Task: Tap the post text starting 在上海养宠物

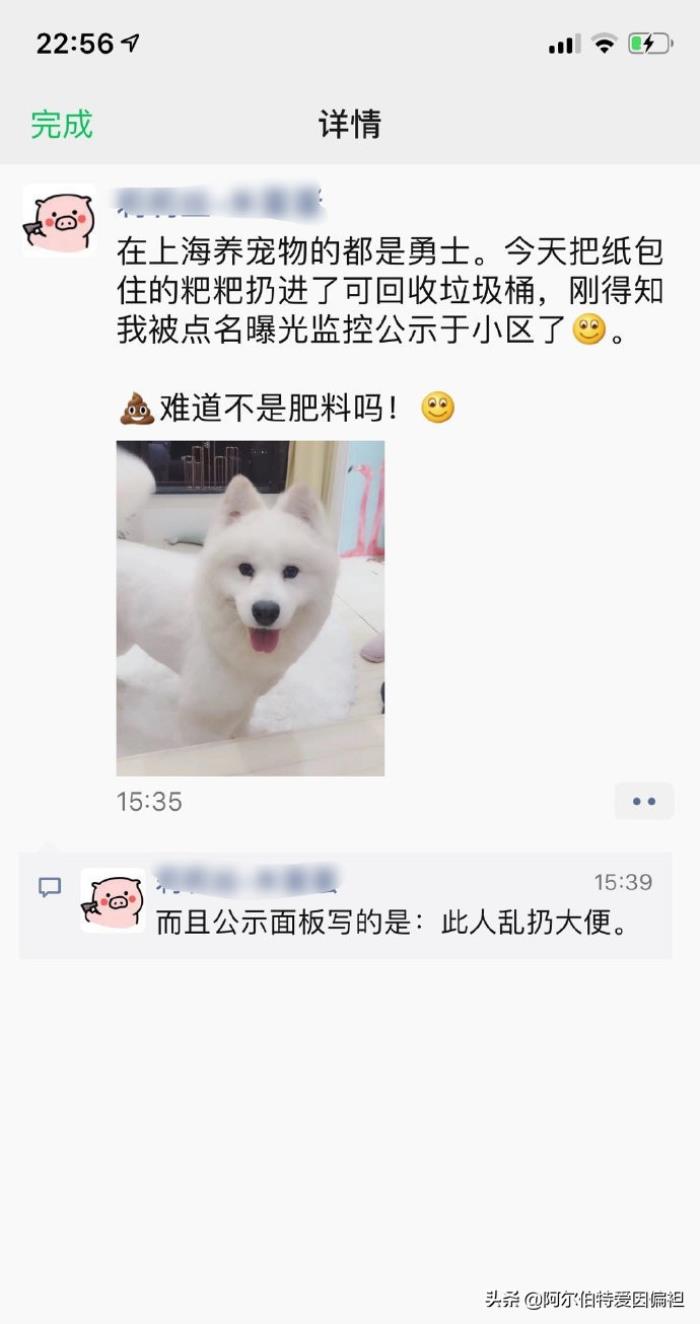Action: tap(390, 290)
